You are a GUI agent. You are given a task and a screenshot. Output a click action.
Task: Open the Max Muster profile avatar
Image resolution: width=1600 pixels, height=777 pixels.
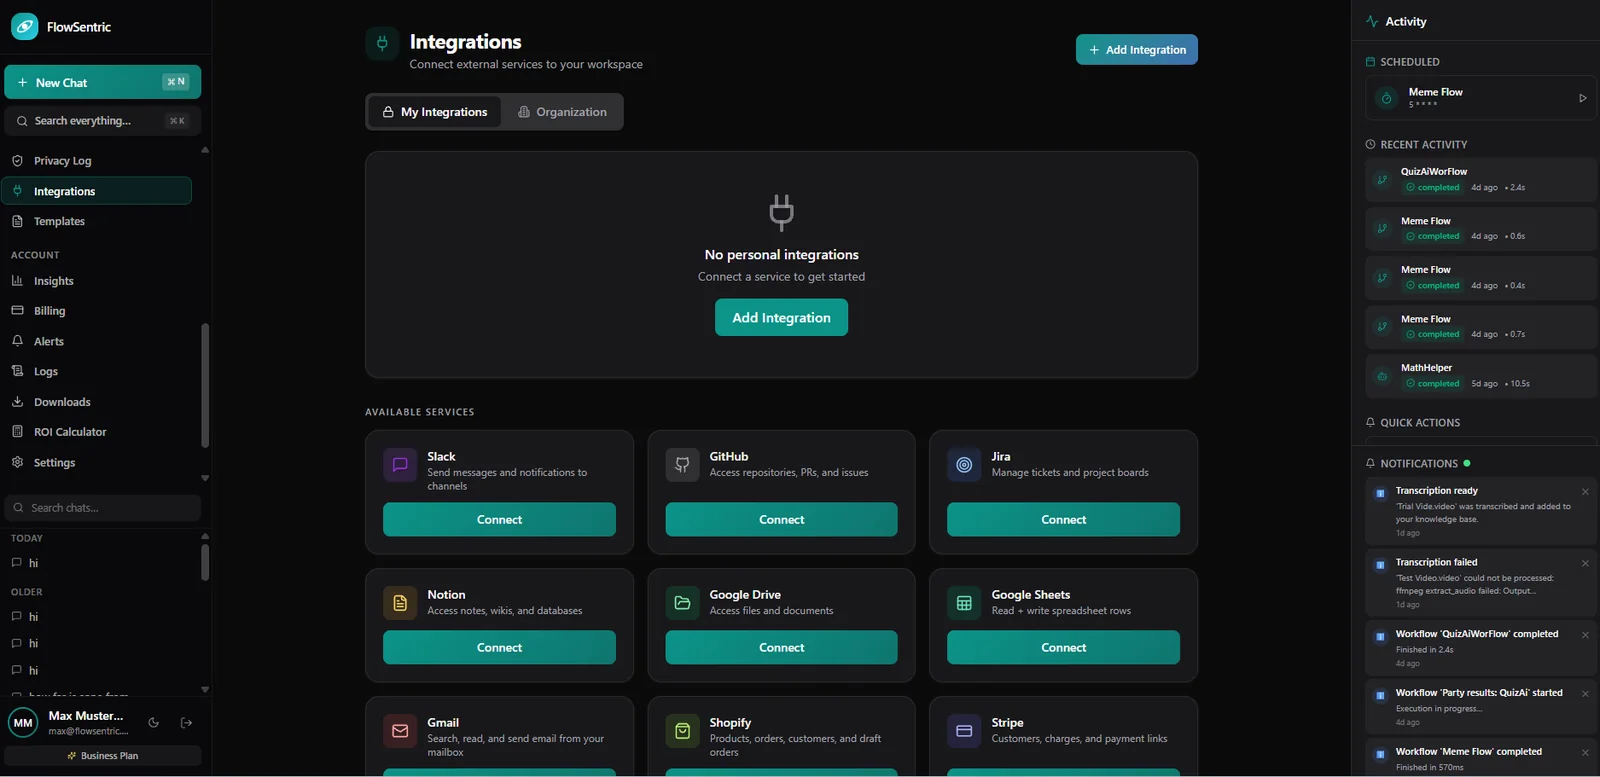pyautogui.click(x=23, y=723)
